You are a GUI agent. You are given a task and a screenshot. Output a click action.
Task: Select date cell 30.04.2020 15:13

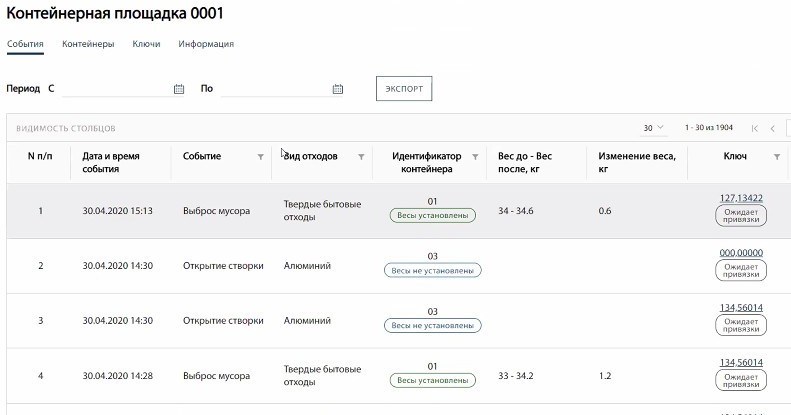coord(118,211)
